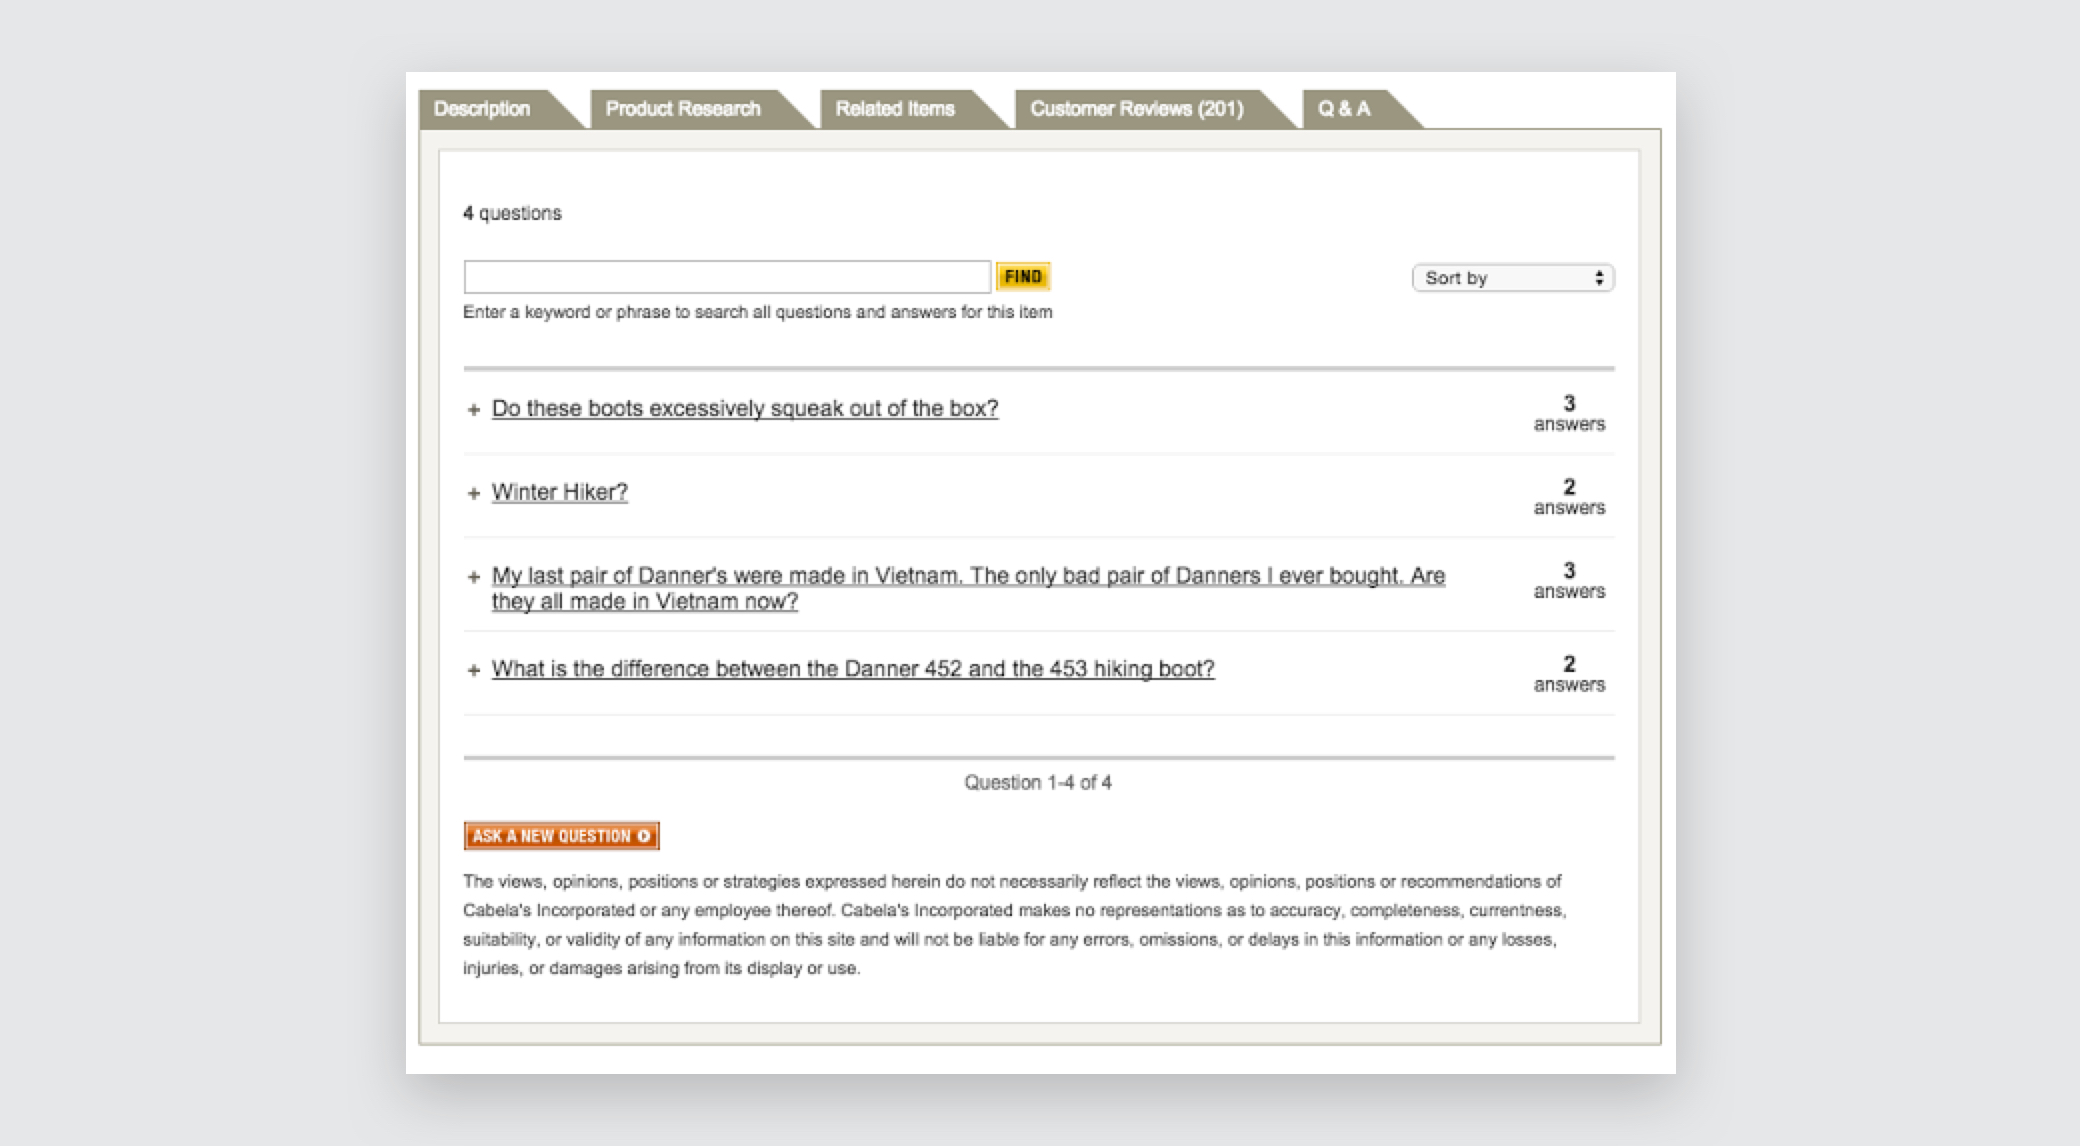Switch to the Q & A tab
This screenshot has width=2080, height=1146.
(x=1344, y=110)
